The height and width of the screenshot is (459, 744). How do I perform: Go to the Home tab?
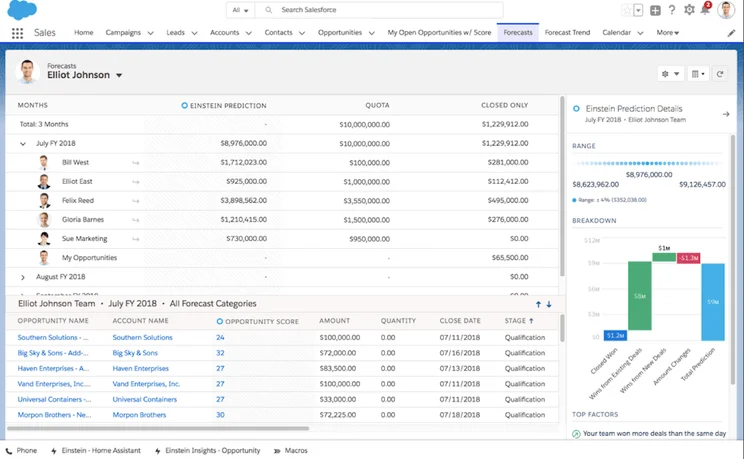(84, 32)
